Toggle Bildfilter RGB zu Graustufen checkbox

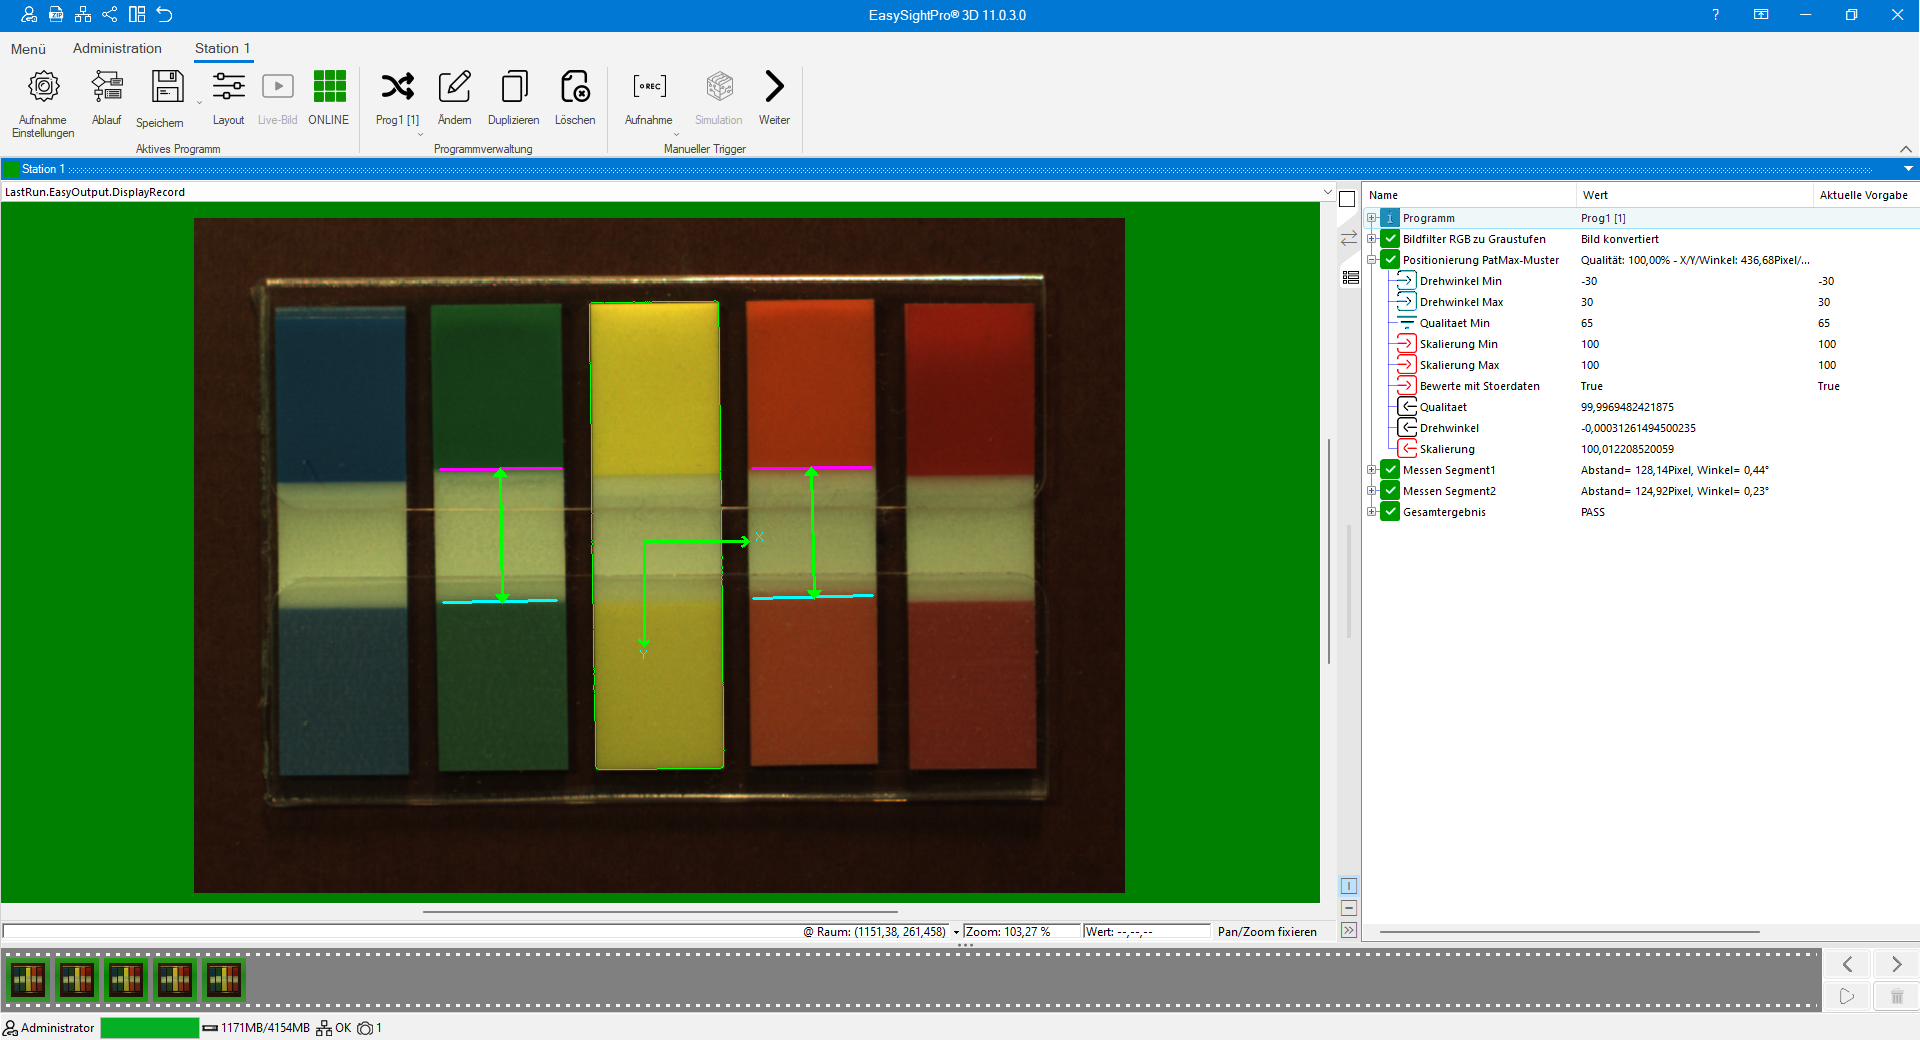[x=1390, y=239]
